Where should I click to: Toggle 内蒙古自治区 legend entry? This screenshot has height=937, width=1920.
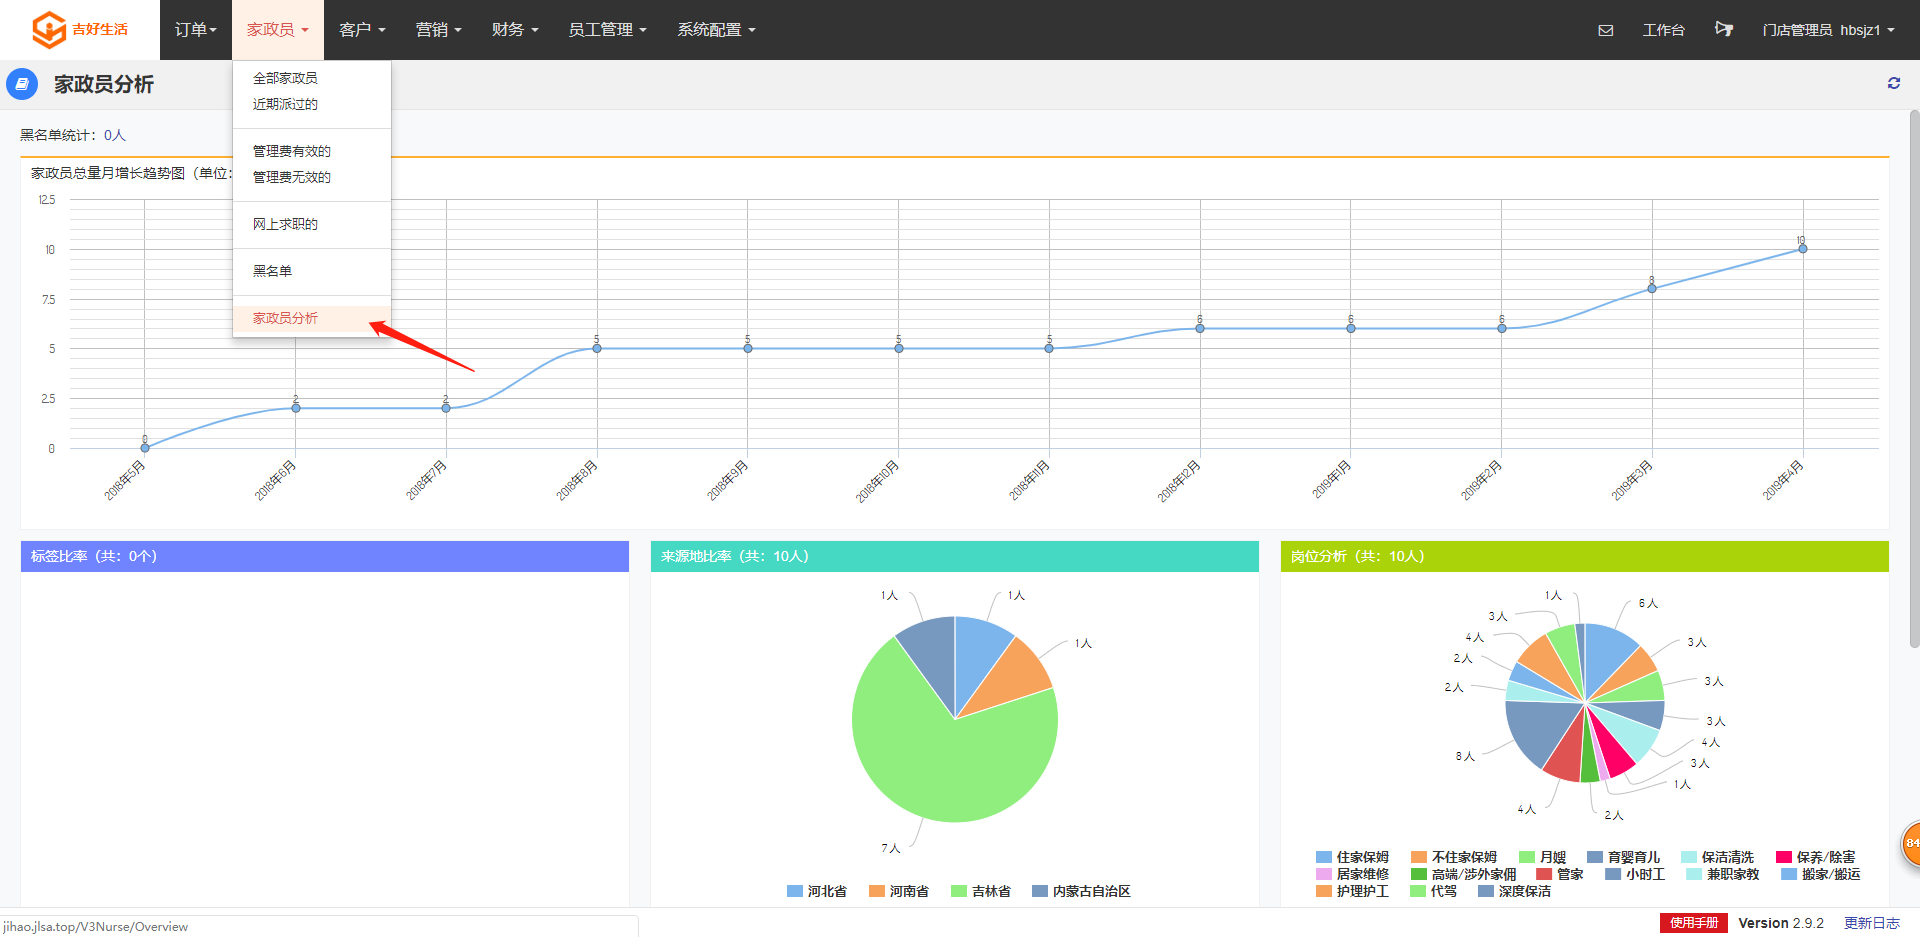tap(1081, 891)
